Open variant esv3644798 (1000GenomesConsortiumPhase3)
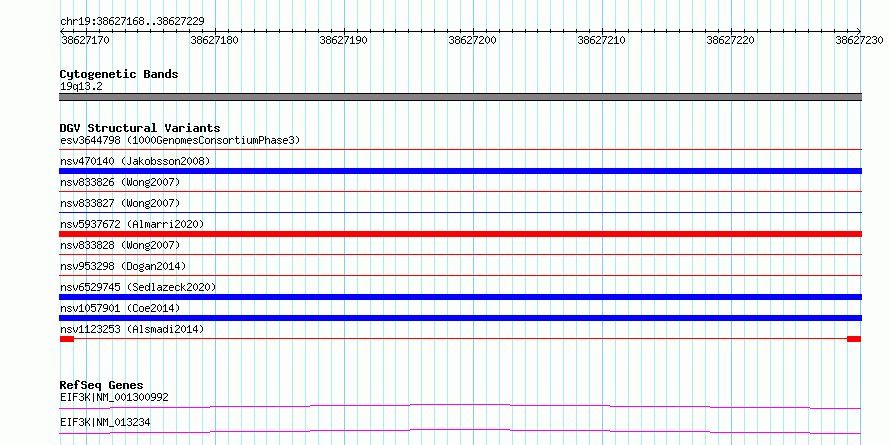890x445 pixels. pyautogui.click(x=180, y=140)
